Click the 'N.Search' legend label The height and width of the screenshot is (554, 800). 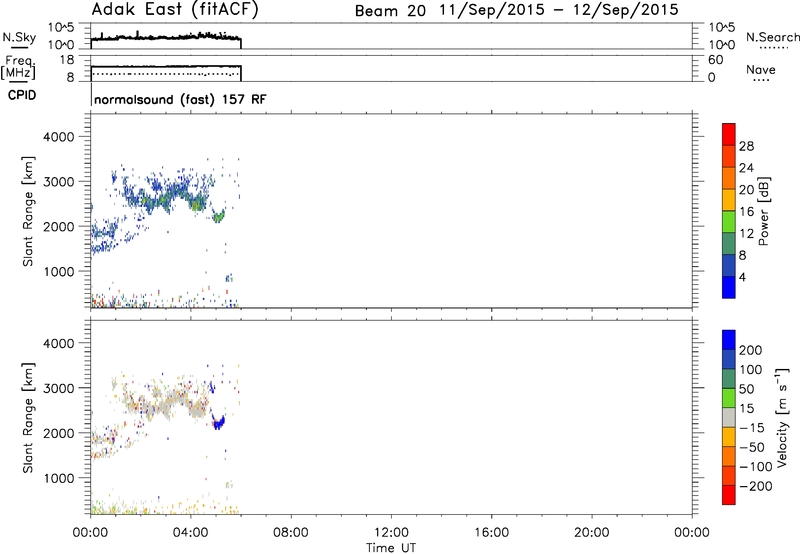pyautogui.click(x=773, y=37)
